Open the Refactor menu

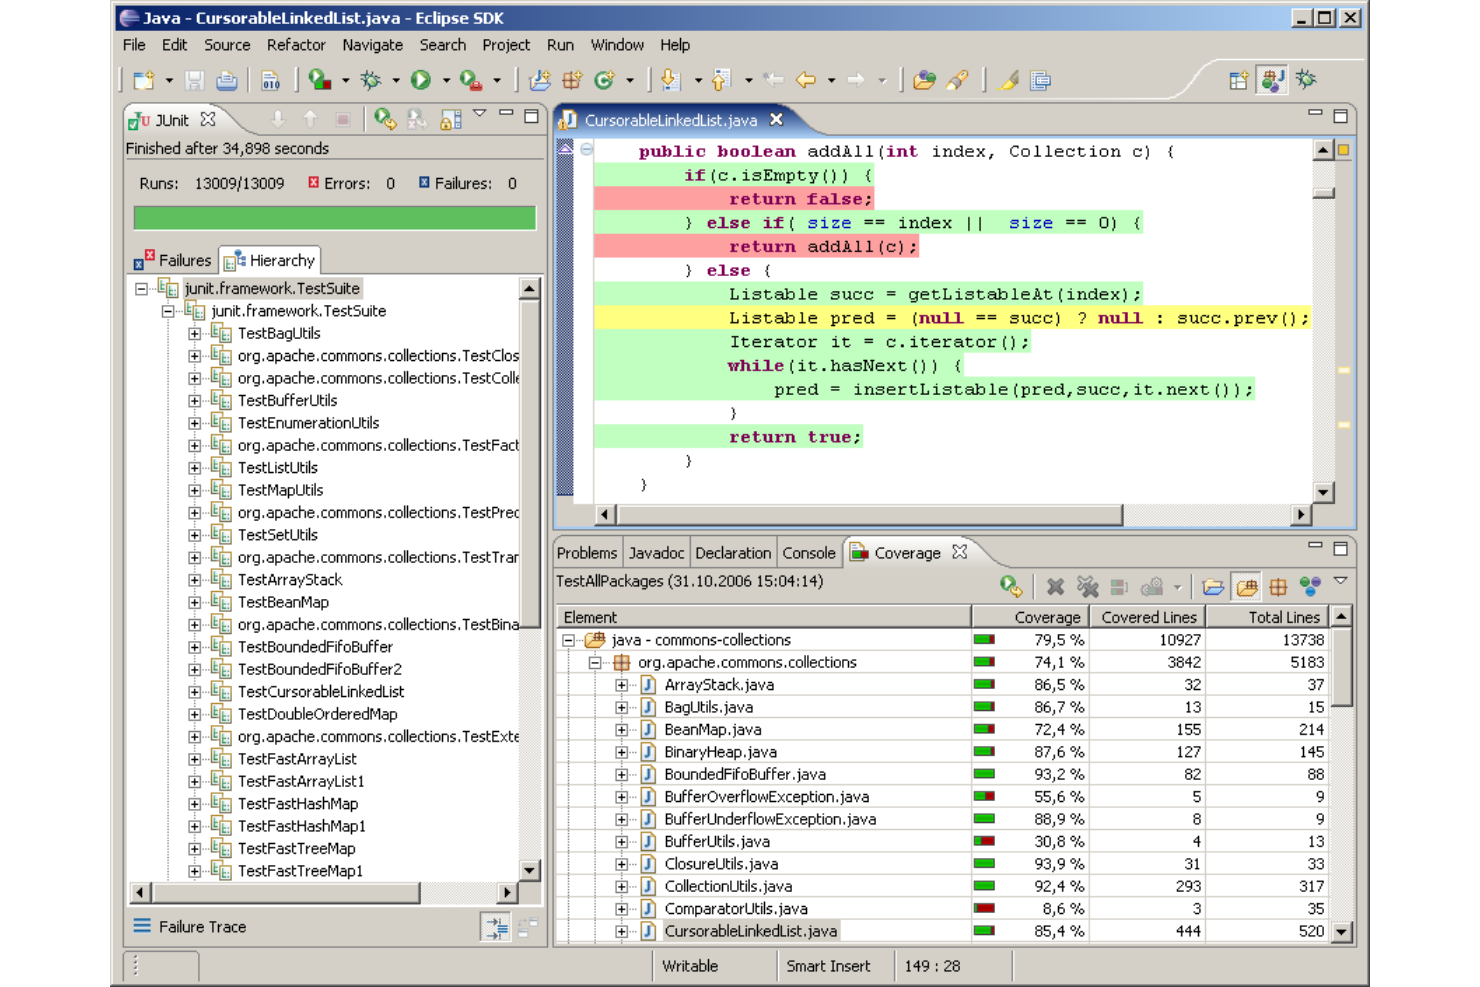[295, 45]
